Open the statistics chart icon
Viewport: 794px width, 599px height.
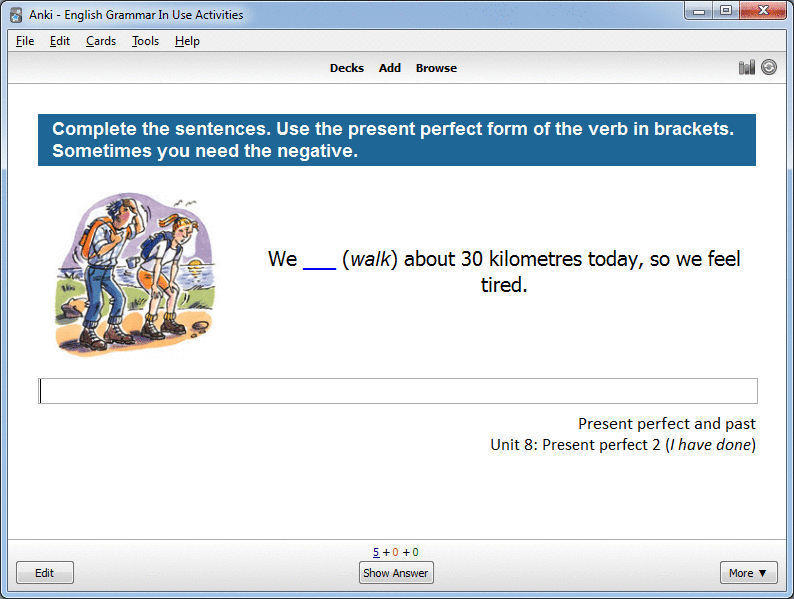tap(746, 67)
